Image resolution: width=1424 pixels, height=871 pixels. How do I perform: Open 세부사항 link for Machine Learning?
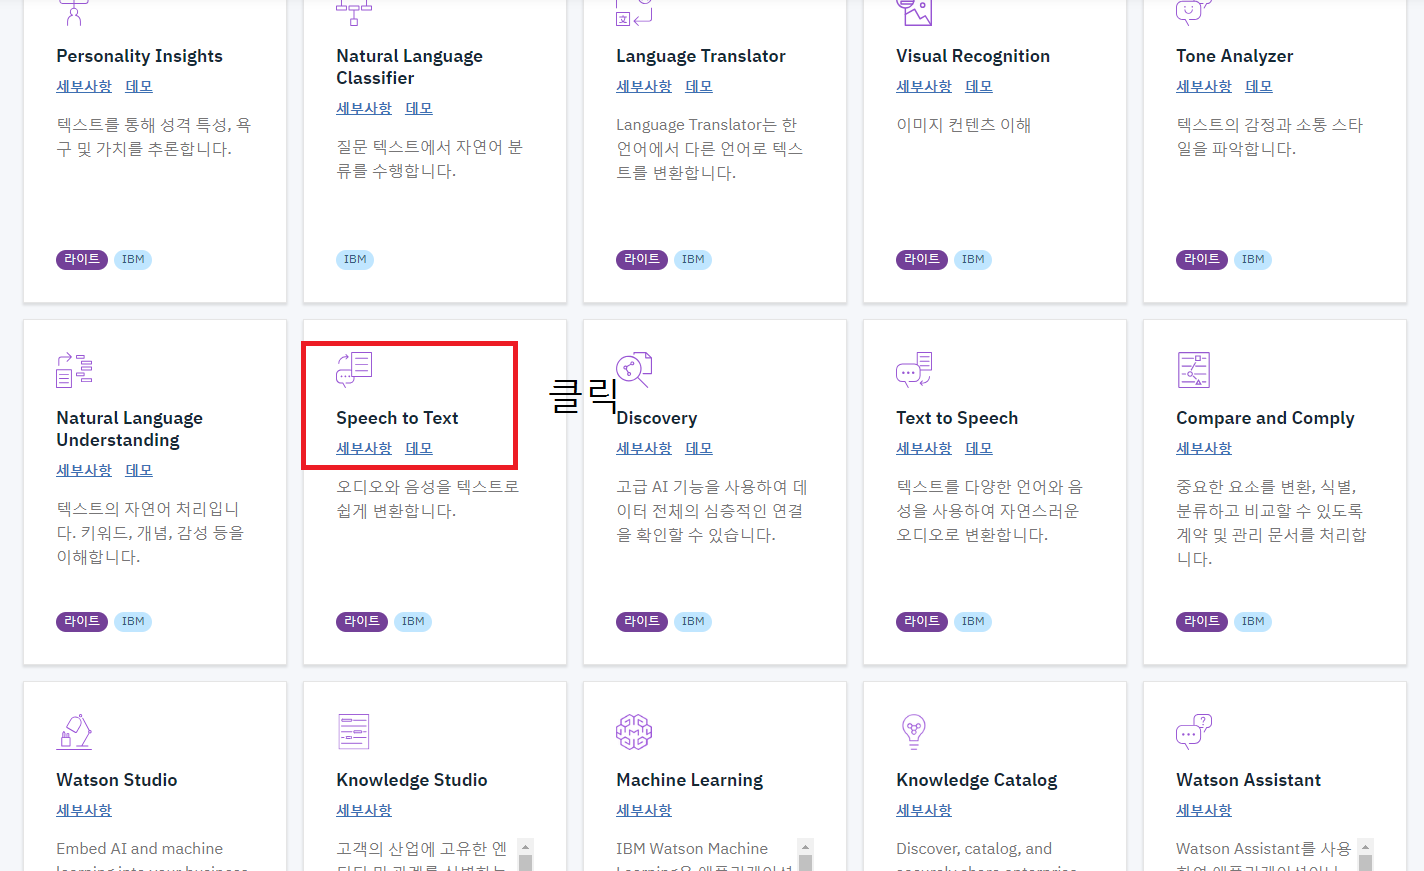[644, 811]
